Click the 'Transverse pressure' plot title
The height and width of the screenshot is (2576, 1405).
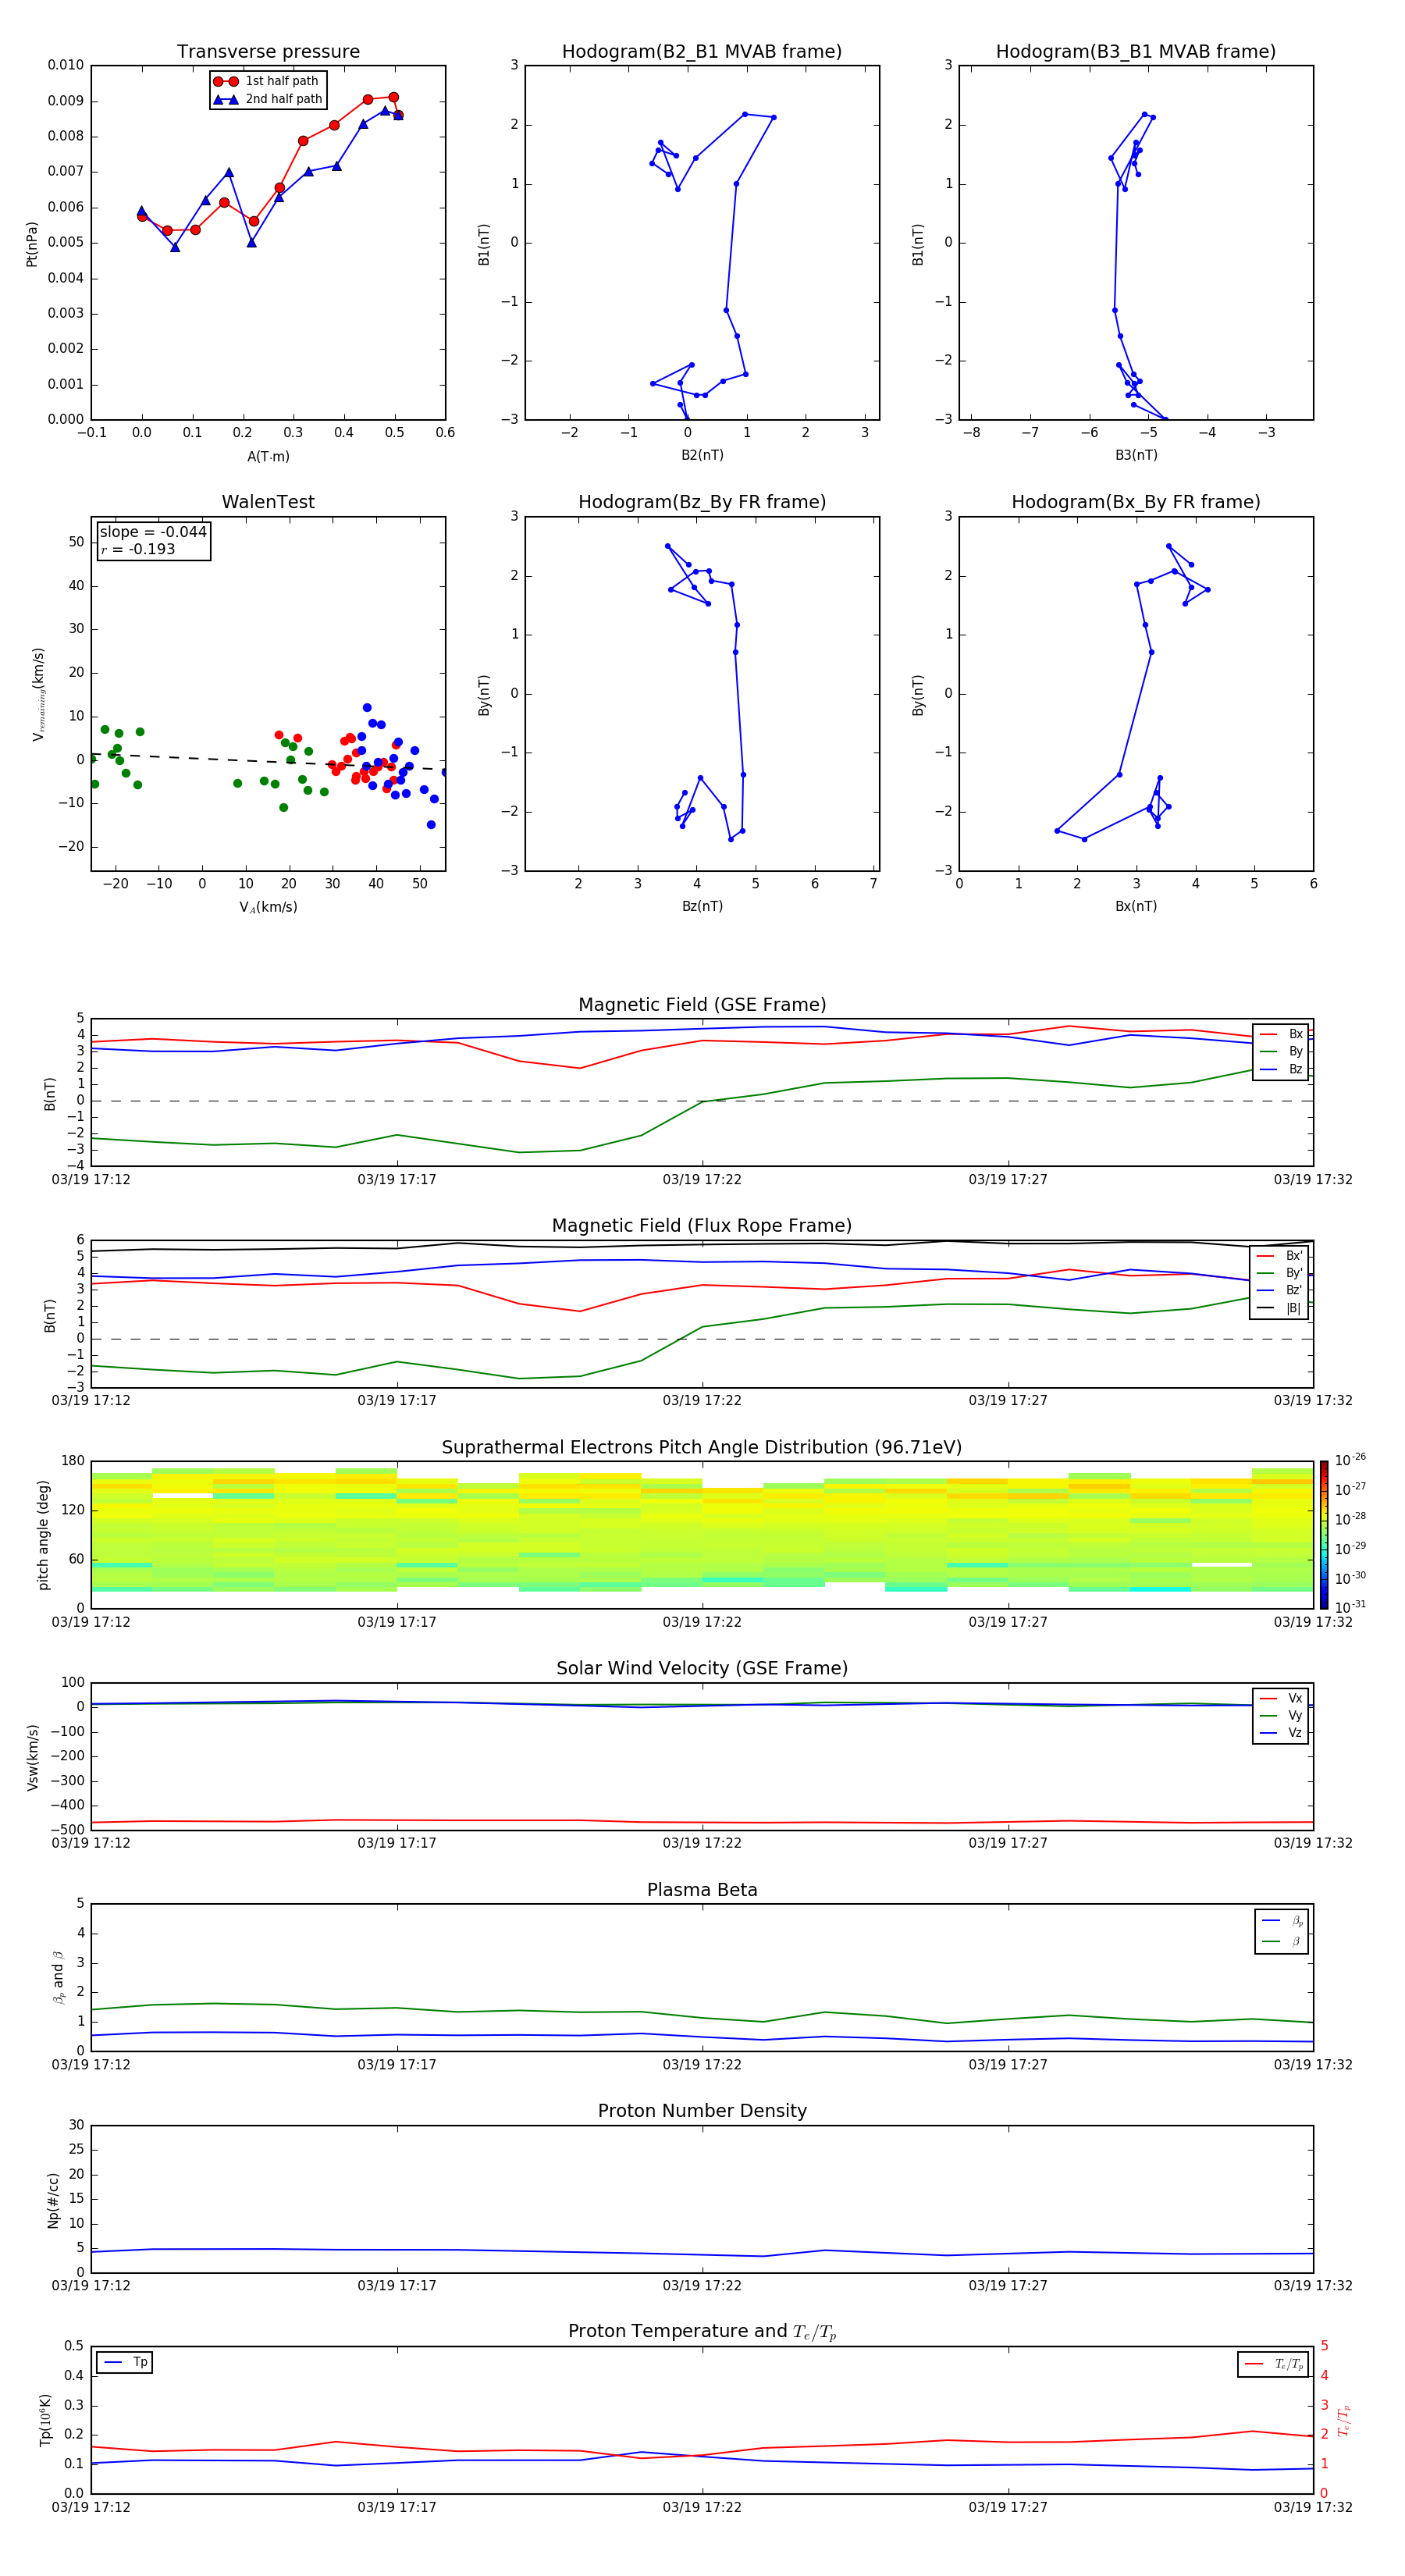[x=268, y=52]
